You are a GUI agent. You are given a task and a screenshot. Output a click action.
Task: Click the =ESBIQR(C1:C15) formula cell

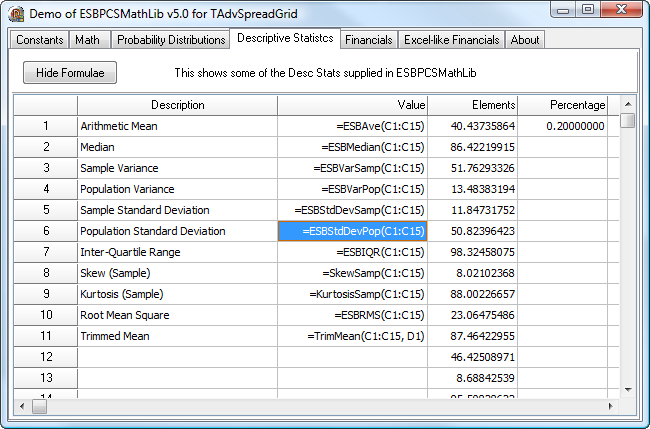pyautogui.click(x=352, y=252)
